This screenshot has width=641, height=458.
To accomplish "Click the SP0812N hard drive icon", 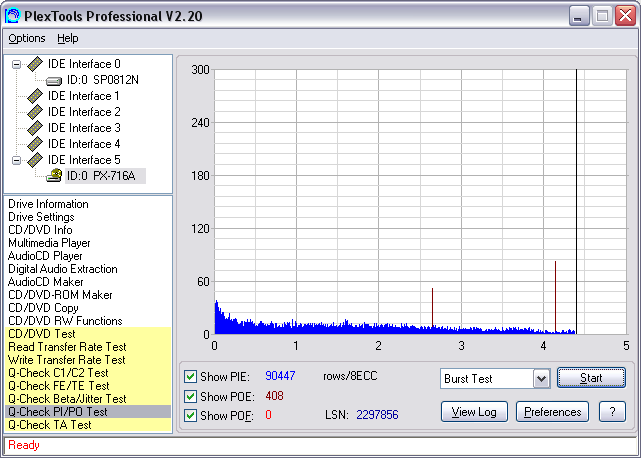I will click(x=54, y=81).
